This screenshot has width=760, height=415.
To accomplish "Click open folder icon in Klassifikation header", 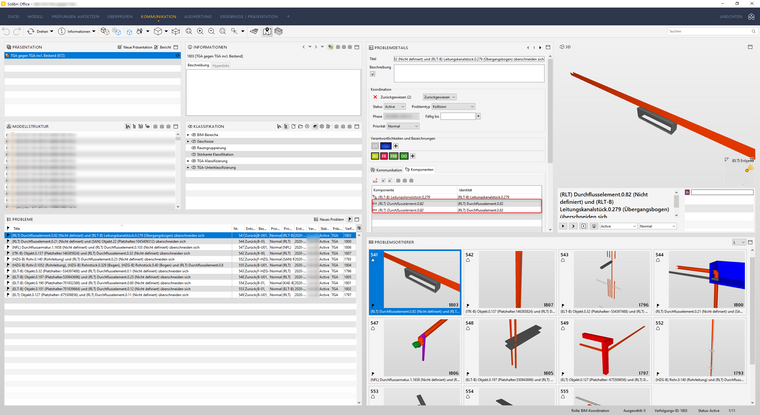I will click(x=300, y=127).
